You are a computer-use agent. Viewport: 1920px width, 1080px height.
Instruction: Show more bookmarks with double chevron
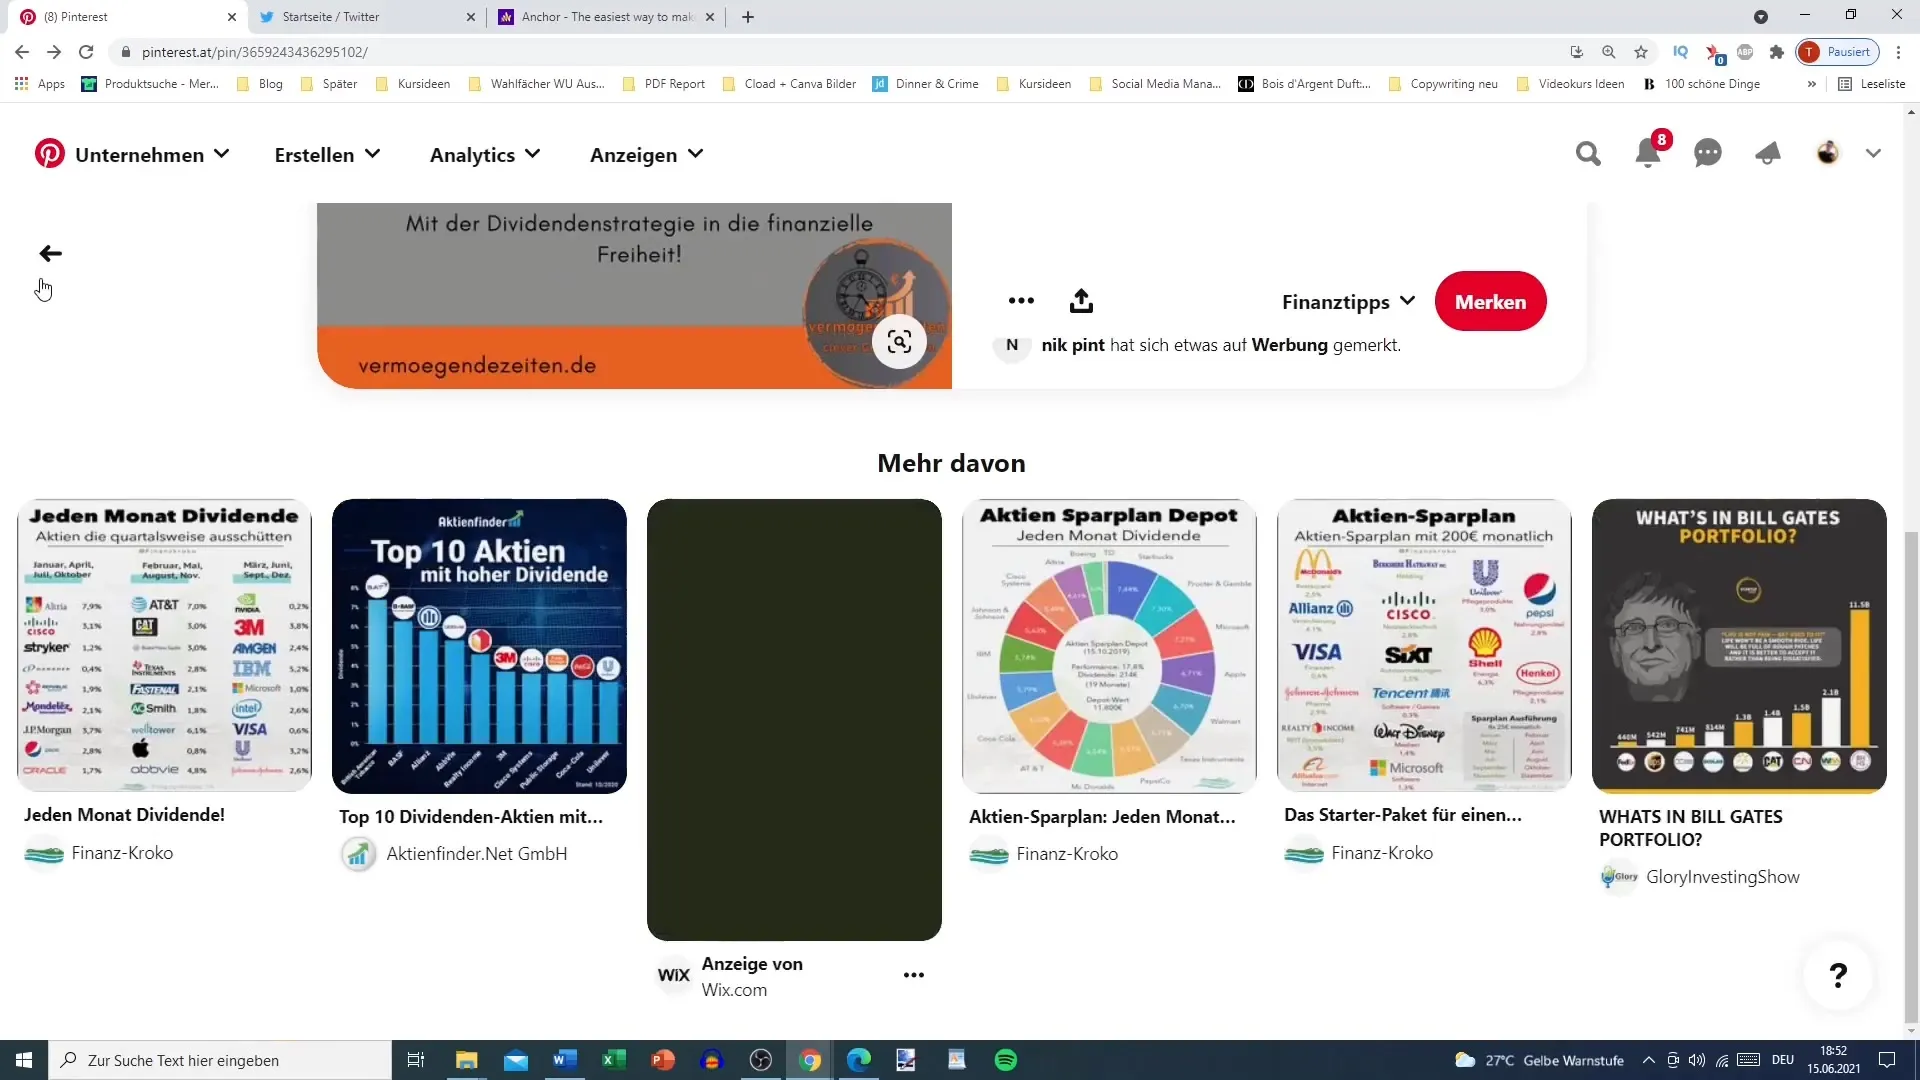(1811, 84)
